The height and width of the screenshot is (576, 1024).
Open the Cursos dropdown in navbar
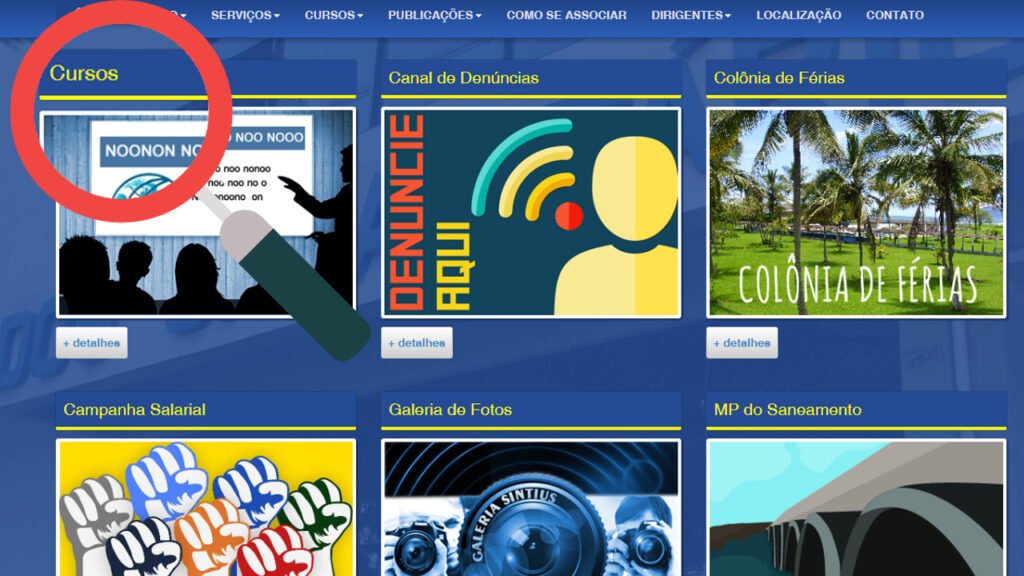[x=333, y=15]
